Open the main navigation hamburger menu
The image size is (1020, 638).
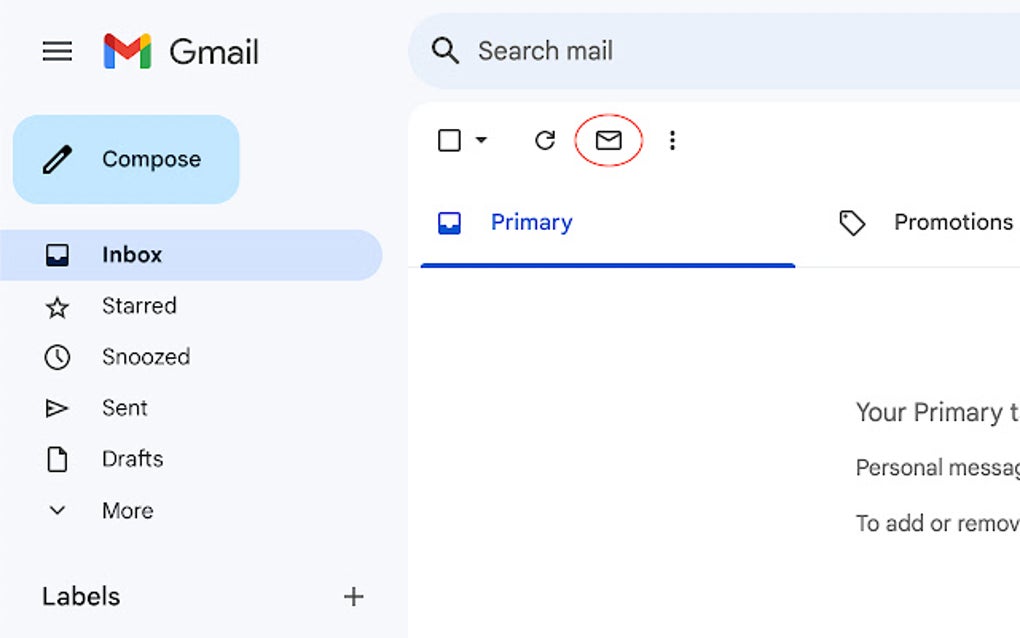(x=57, y=51)
